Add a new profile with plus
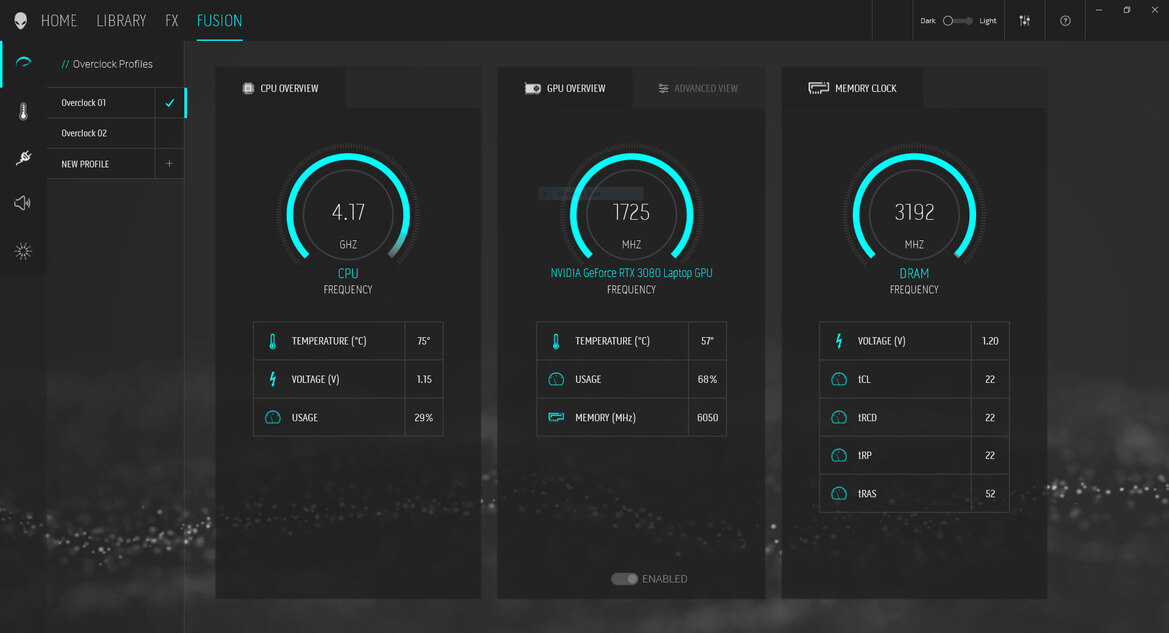Screen dimensions: 1169x633 point(169,164)
